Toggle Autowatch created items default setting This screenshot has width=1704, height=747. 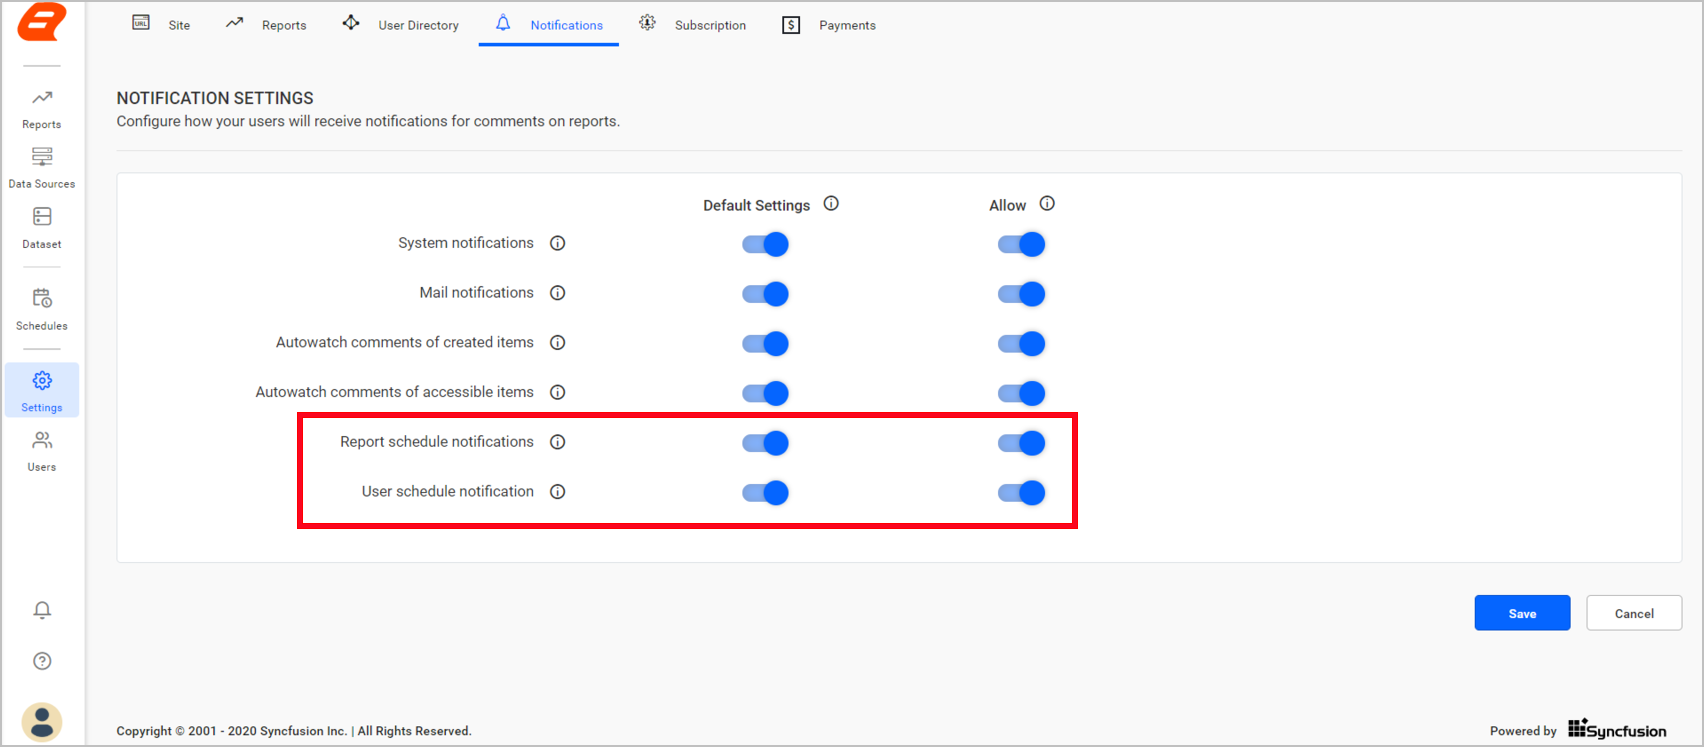point(766,344)
